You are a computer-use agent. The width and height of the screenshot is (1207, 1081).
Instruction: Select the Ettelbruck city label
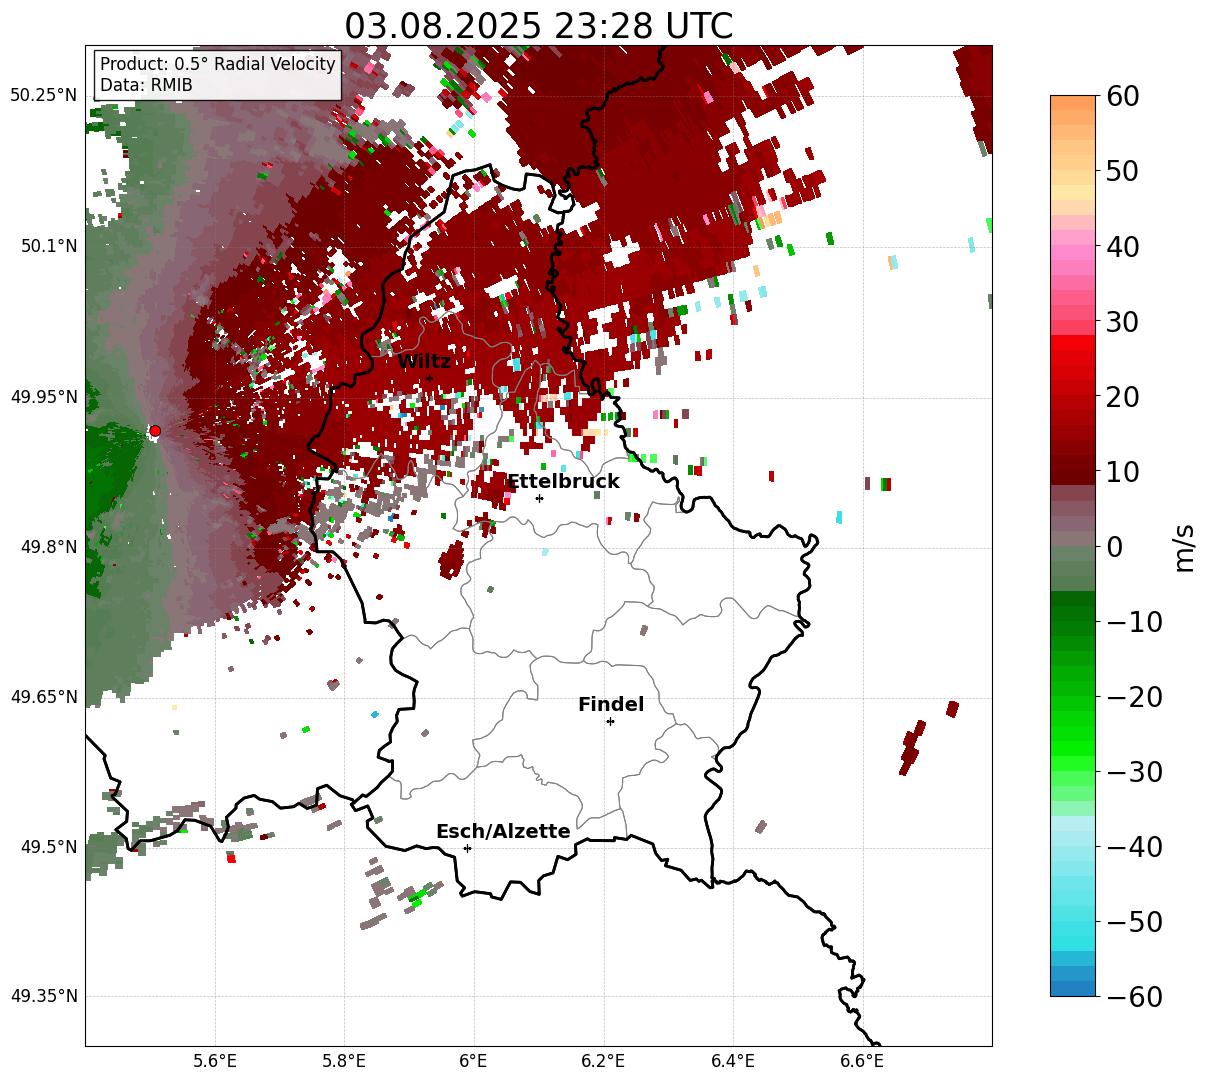[x=563, y=482]
